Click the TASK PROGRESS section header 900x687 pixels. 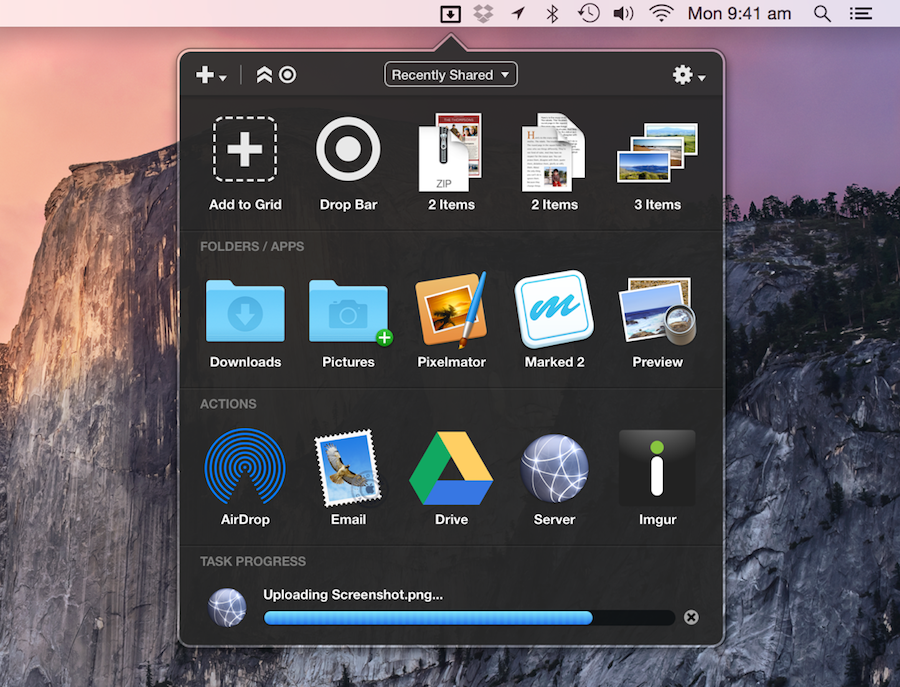pyautogui.click(x=253, y=561)
